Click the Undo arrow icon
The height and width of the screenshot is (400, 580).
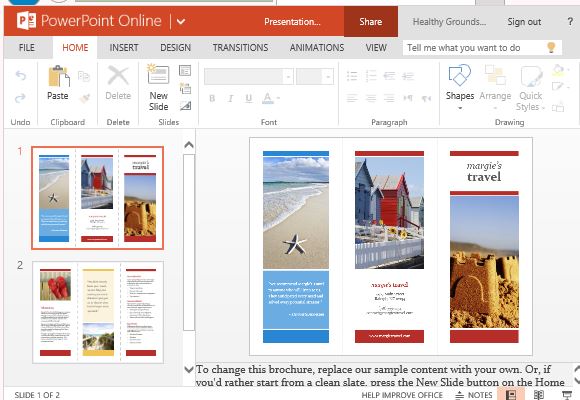(20, 75)
